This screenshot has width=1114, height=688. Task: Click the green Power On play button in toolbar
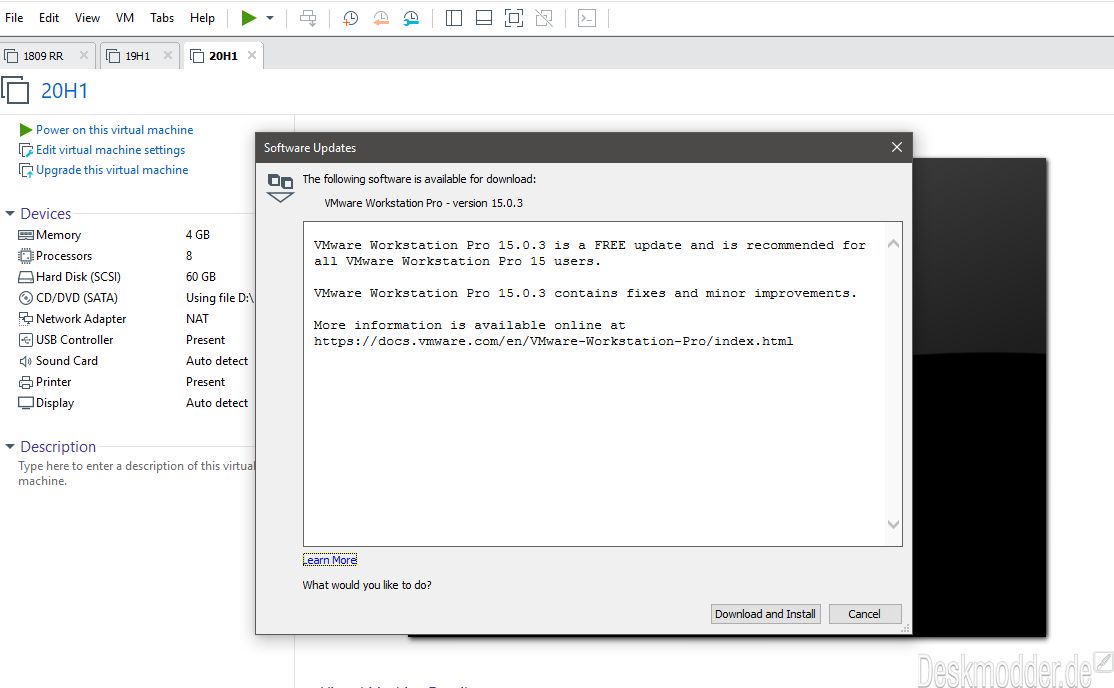click(249, 18)
